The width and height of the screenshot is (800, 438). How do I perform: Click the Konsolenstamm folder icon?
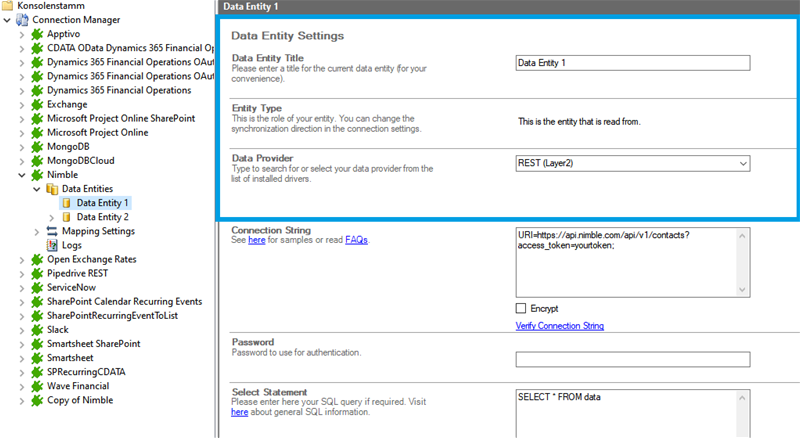tap(9, 5)
